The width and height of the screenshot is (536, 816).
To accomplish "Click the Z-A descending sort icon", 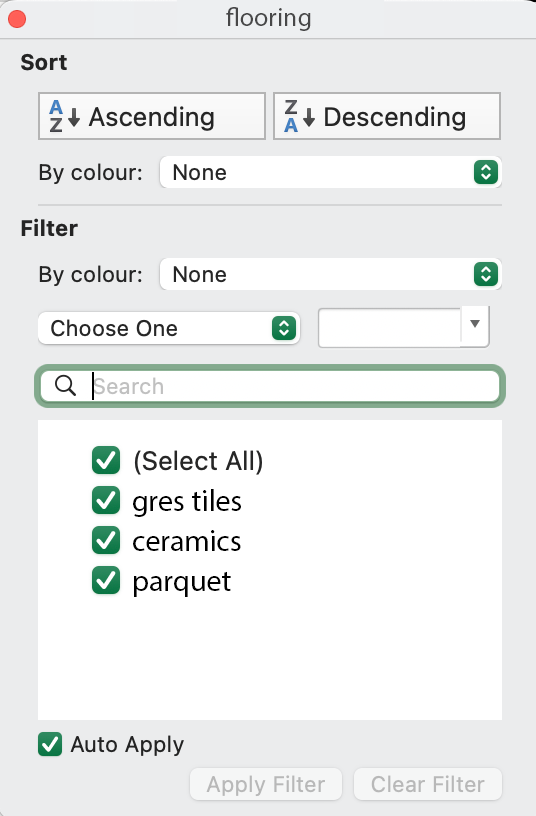I will pos(299,117).
